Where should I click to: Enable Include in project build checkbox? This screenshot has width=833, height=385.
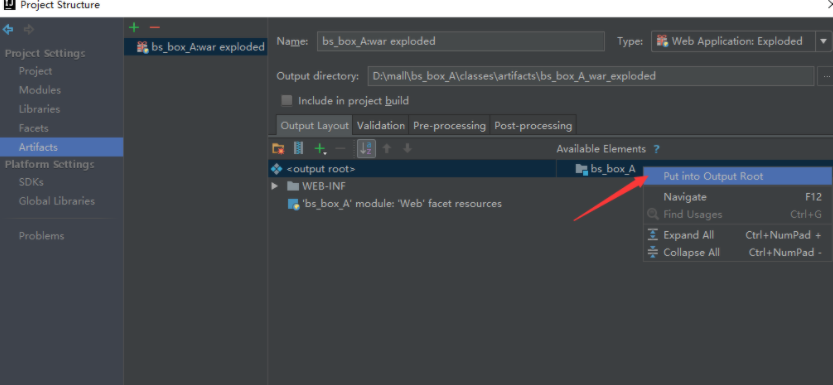(287, 100)
